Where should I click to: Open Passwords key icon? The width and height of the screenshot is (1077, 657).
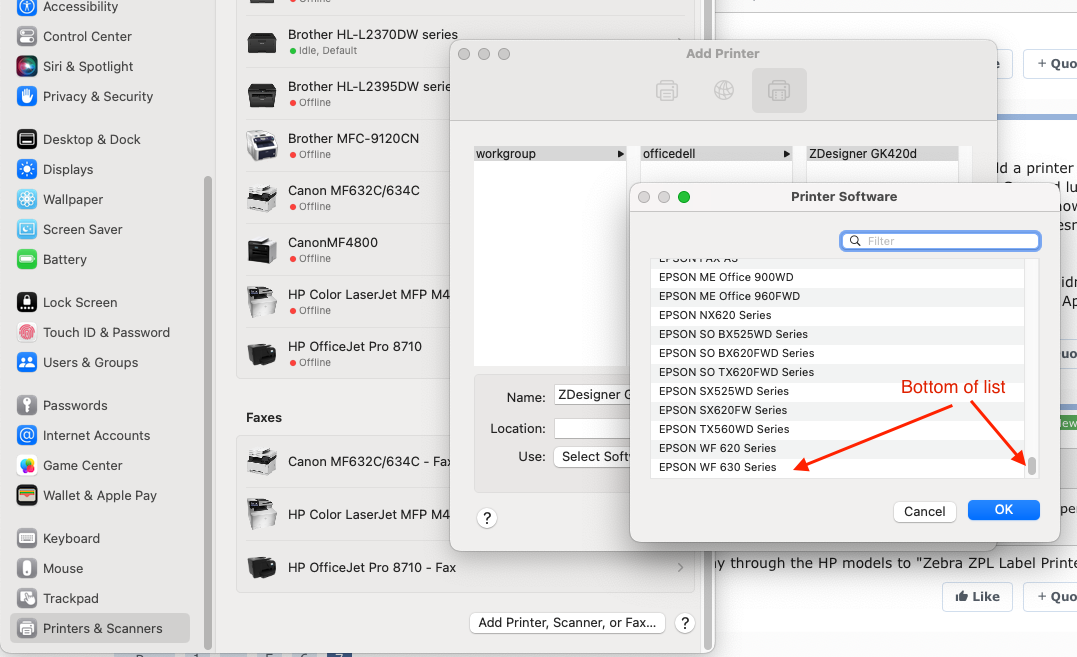(x=27, y=406)
